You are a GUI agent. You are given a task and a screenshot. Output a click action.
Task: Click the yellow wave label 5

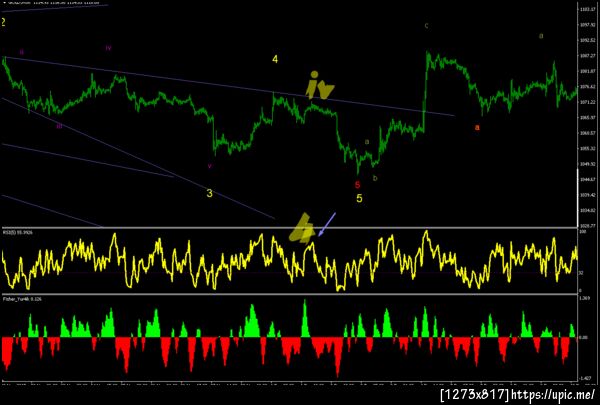[x=359, y=198]
